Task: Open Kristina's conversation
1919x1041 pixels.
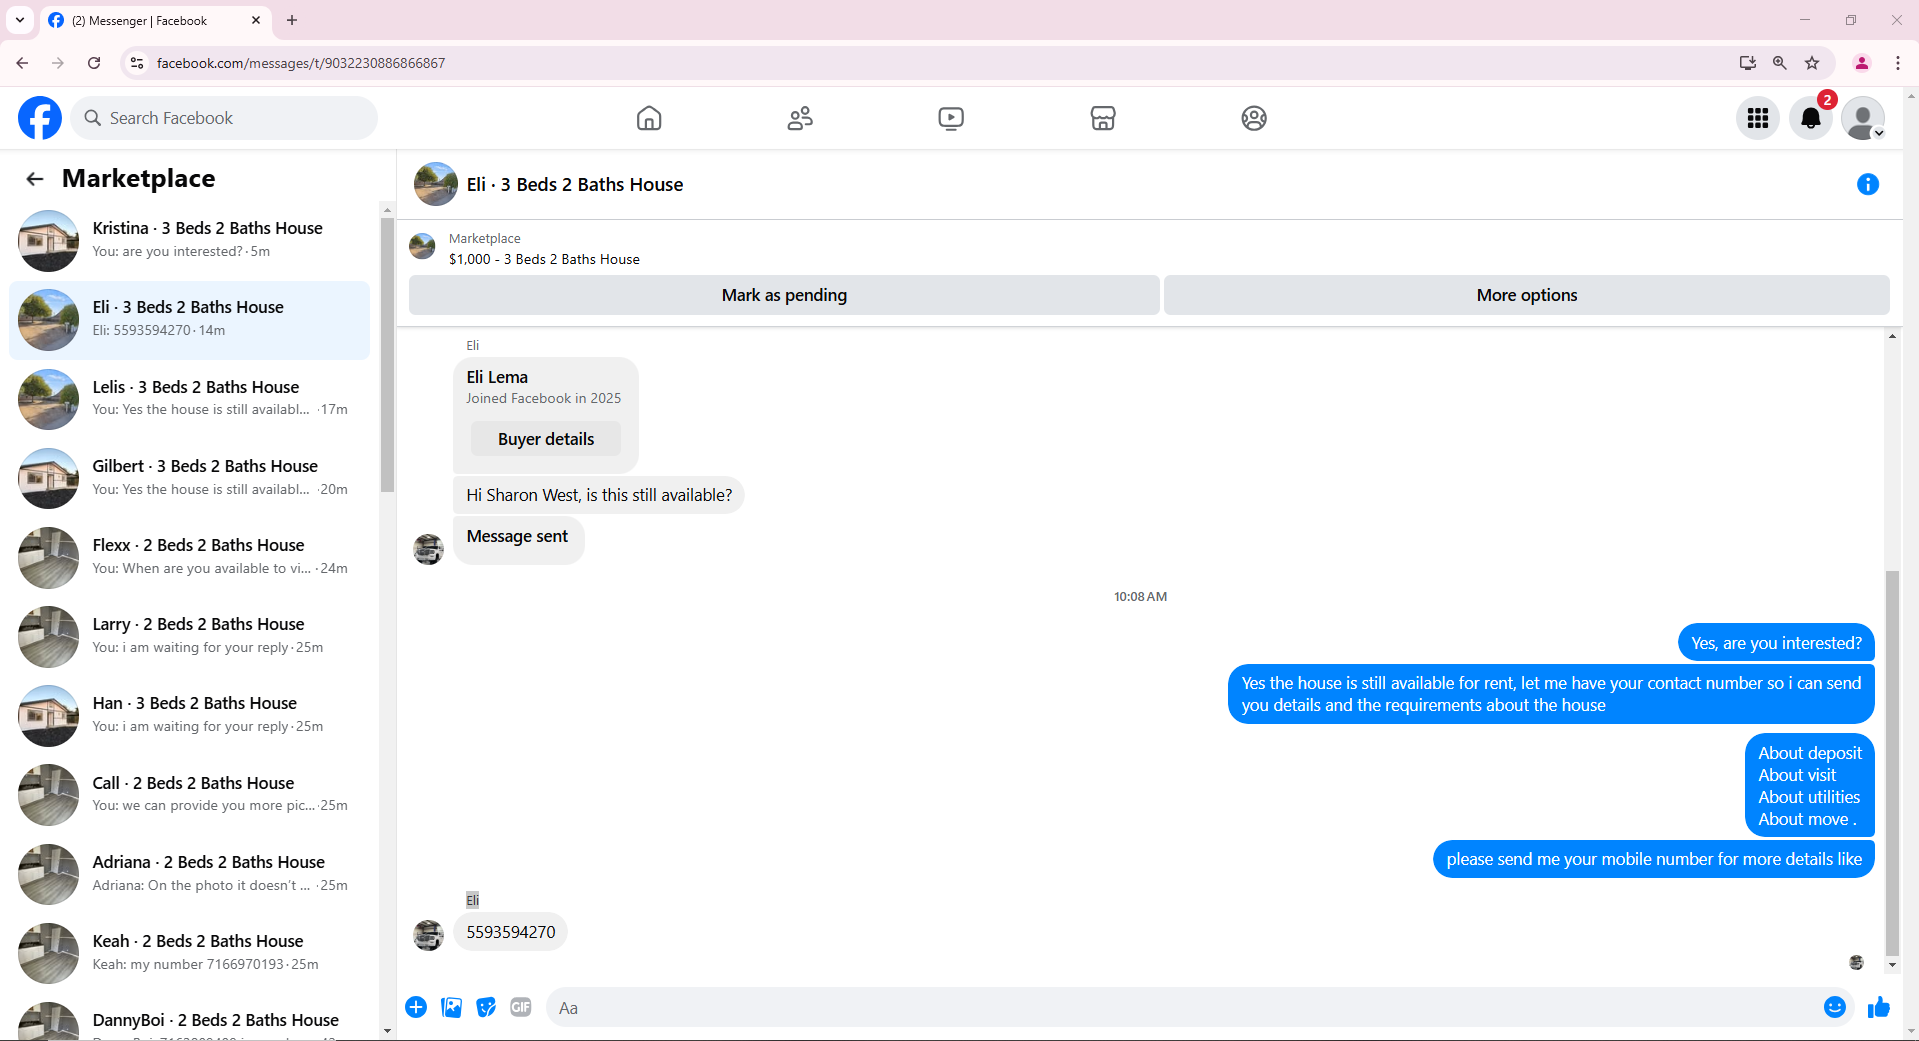Action: click(x=190, y=240)
